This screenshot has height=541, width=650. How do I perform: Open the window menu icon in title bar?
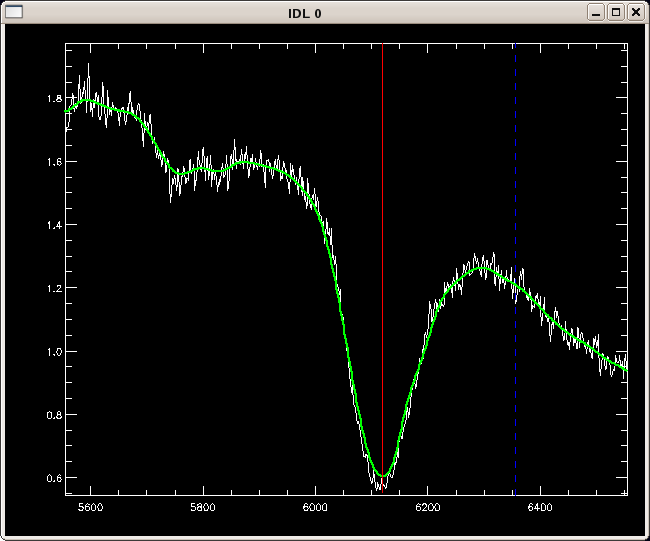coord(14,12)
